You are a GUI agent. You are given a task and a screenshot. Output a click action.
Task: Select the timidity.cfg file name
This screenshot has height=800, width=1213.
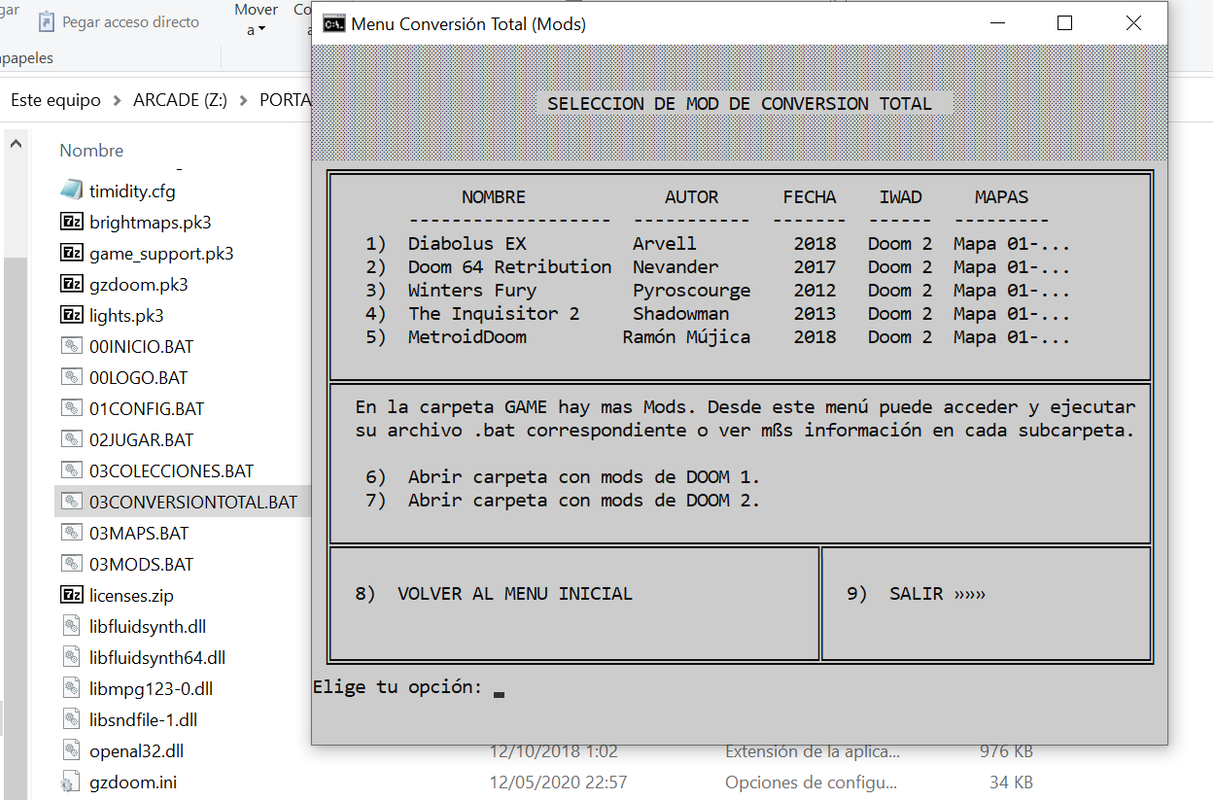pos(132,191)
